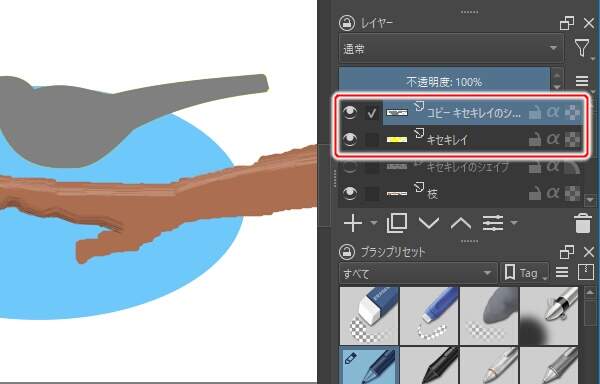Duplicate the selected layer
Screen dimensions: 600x384
(x=397, y=223)
